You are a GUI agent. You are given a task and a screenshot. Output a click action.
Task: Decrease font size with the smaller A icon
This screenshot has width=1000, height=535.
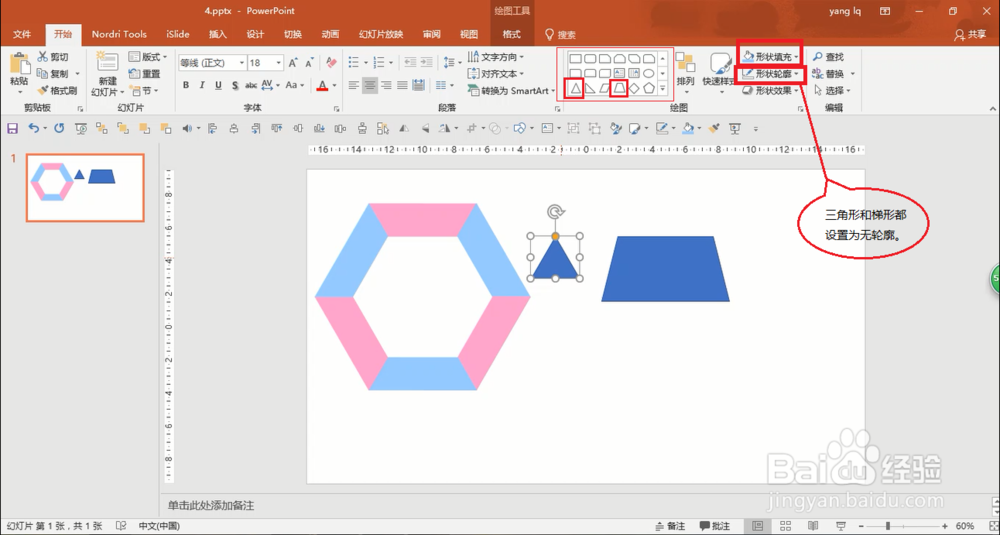309,62
